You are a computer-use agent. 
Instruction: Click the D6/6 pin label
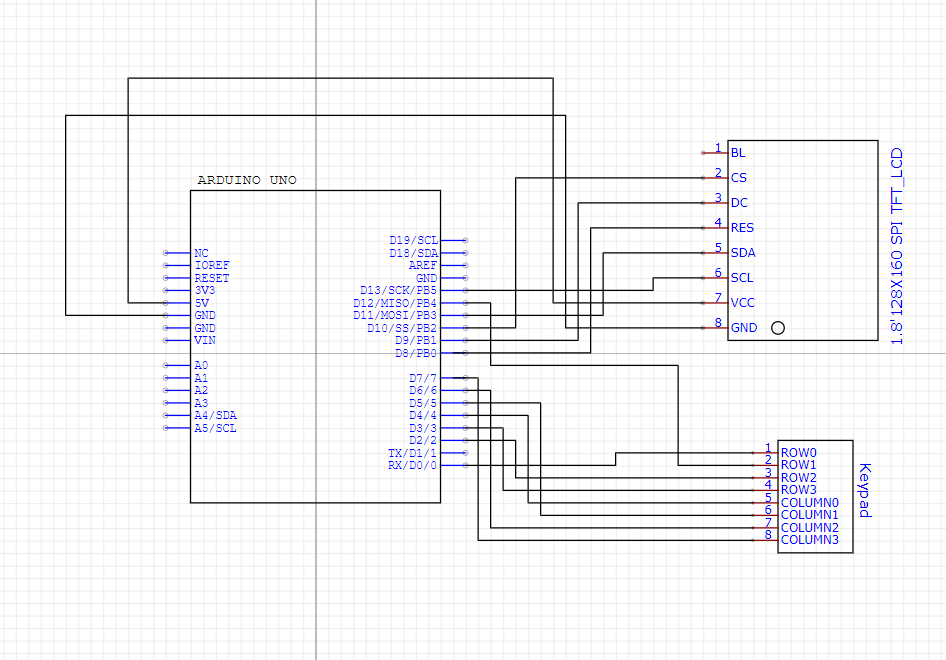pos(423,390)
